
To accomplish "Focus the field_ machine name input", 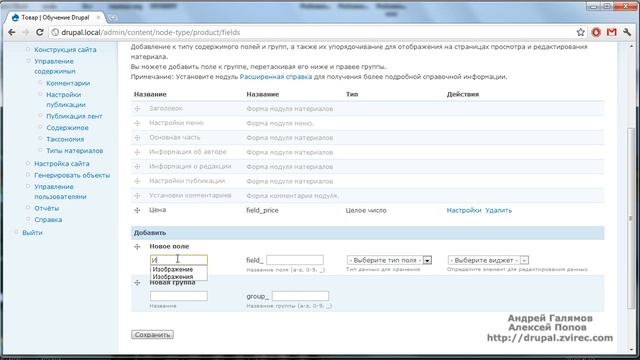I will point(295,260).
